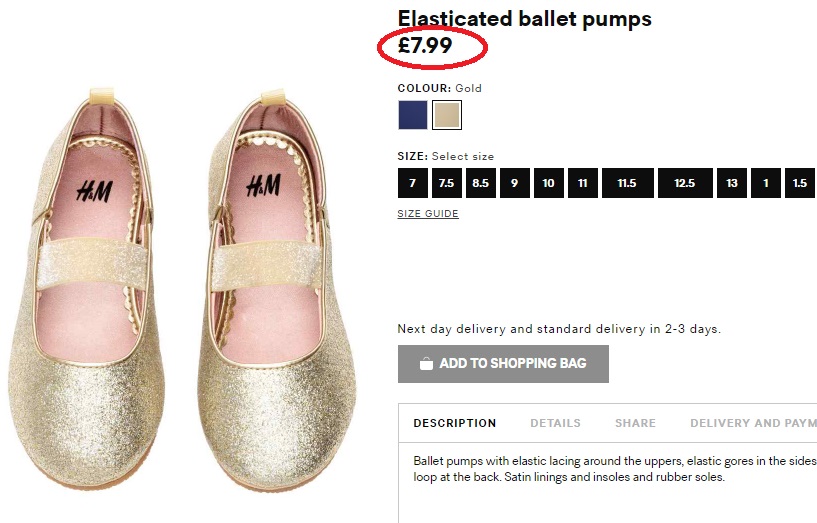The width and height of the screenshot is (817, 523).
Task: Choose size 7
Action: (412, 183)
